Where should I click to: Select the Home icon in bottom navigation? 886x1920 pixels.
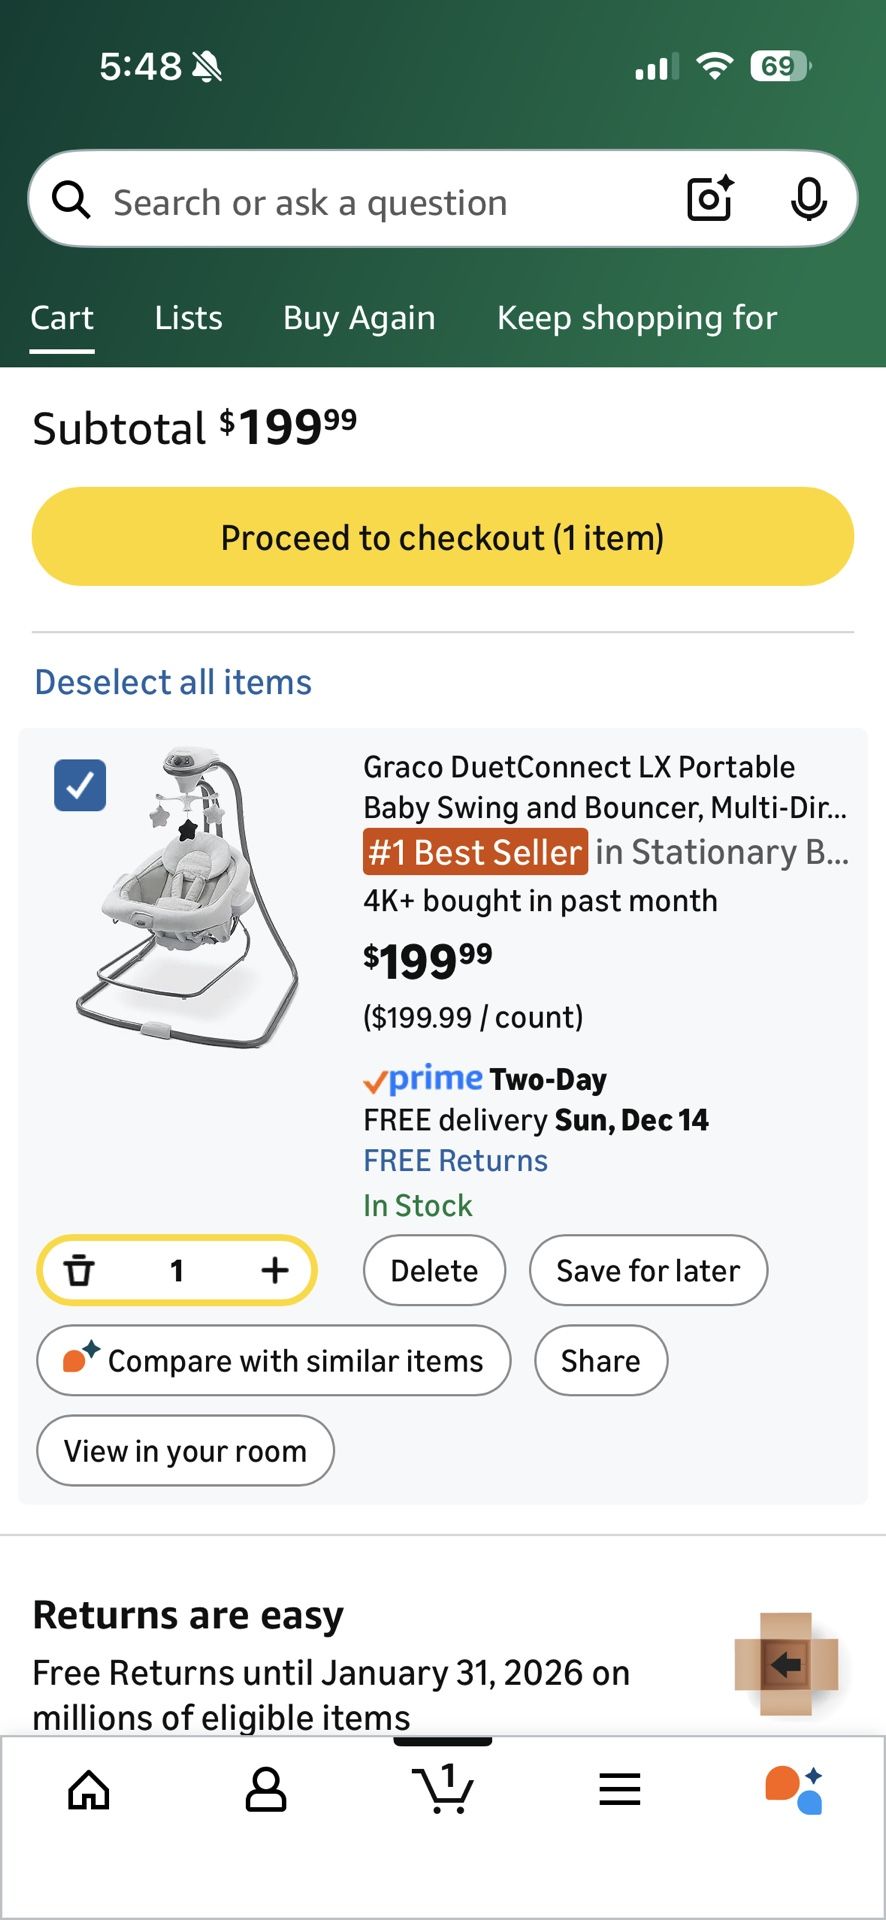coord(88,1790)
